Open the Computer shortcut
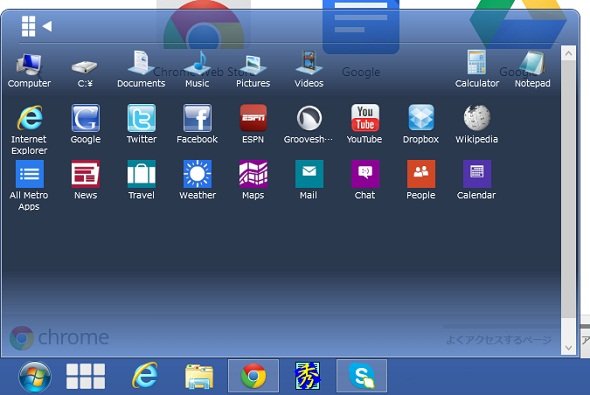Screen dimensions: 590x395 point(29,70)
